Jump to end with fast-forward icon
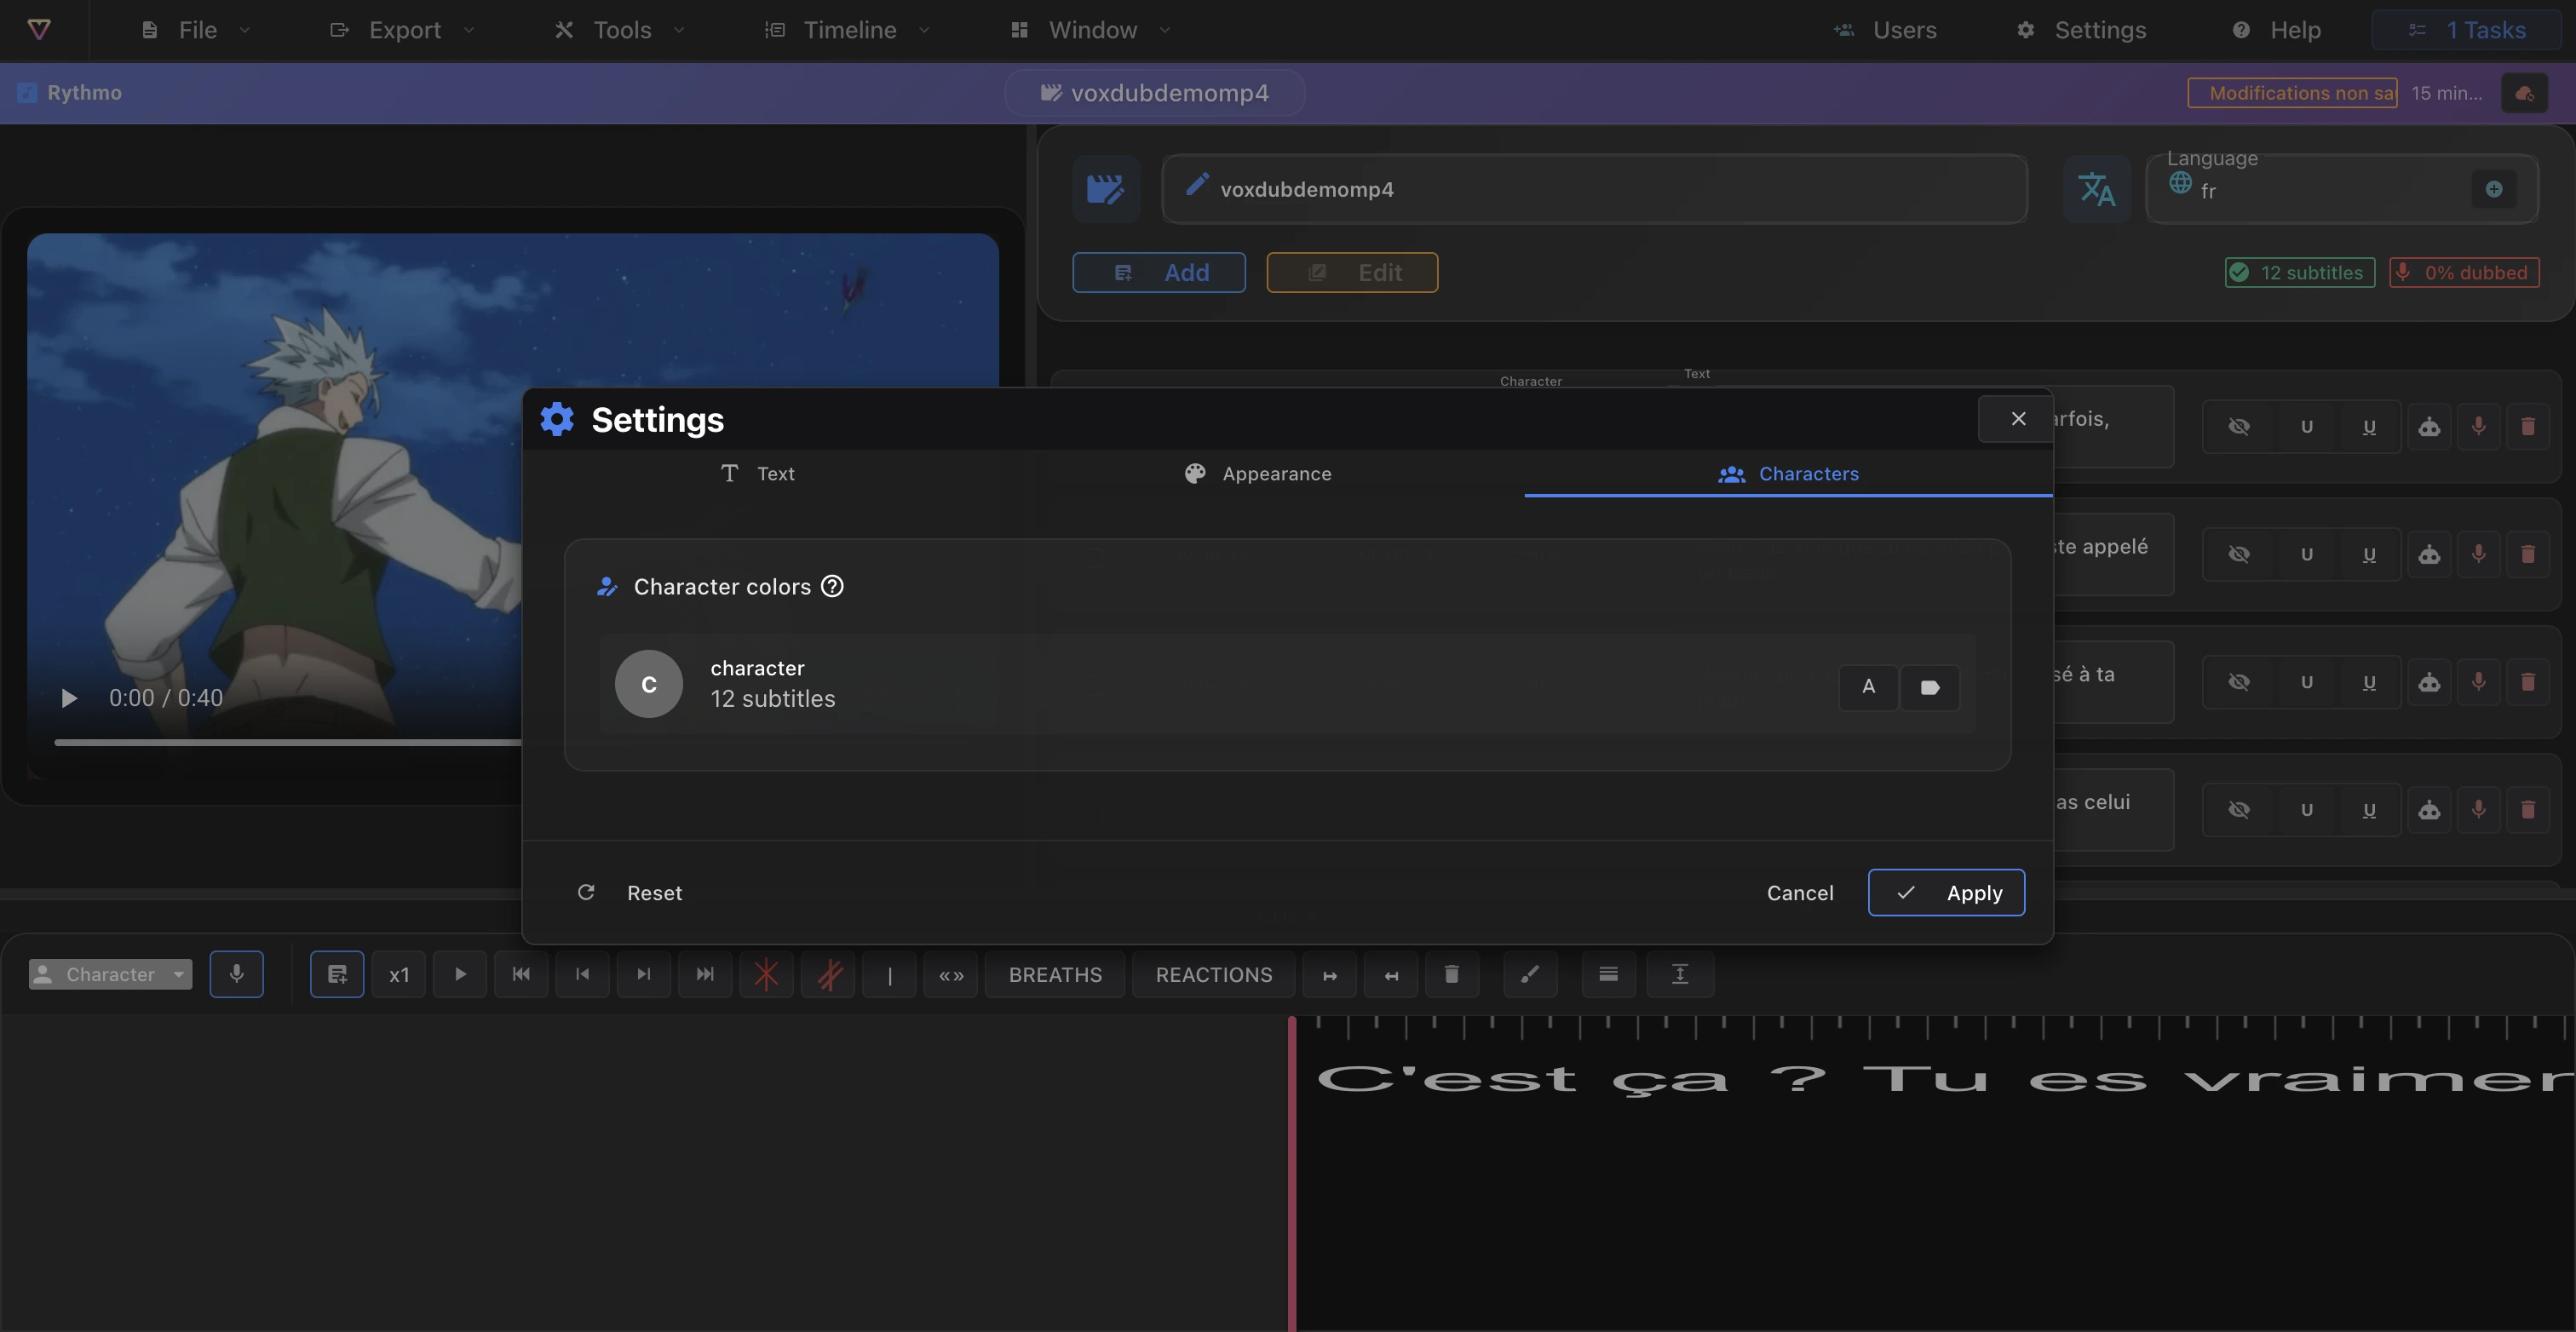 coord(705,974)
